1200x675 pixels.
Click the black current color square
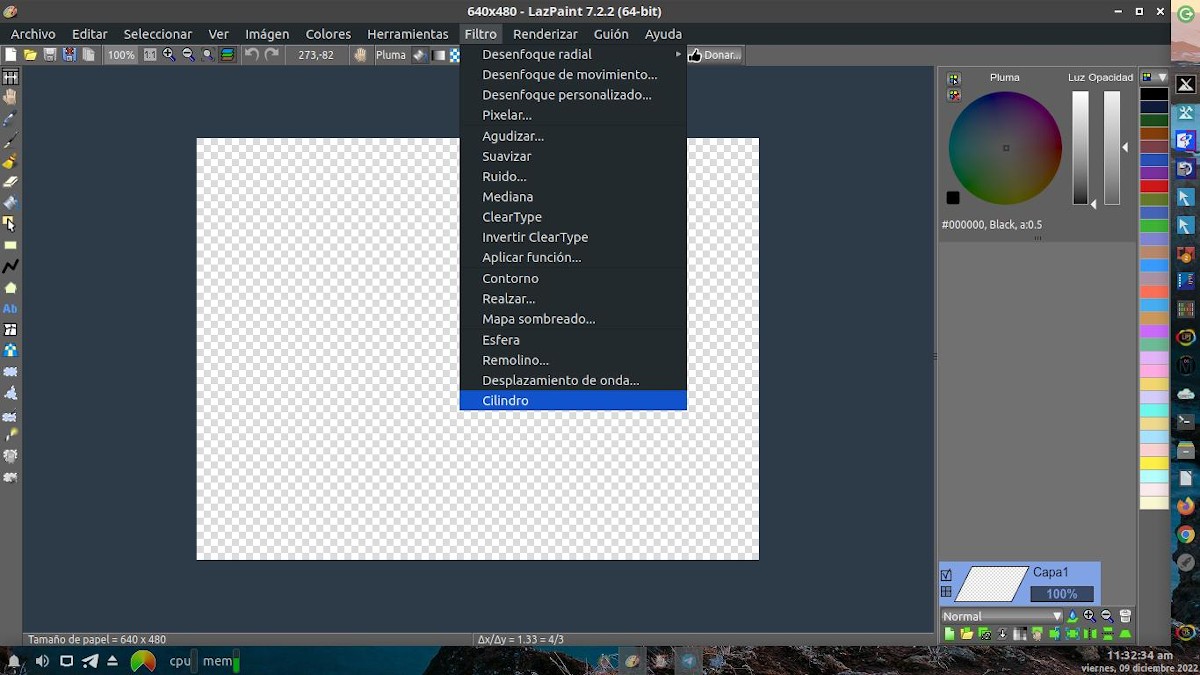click(x=953, y=197)
